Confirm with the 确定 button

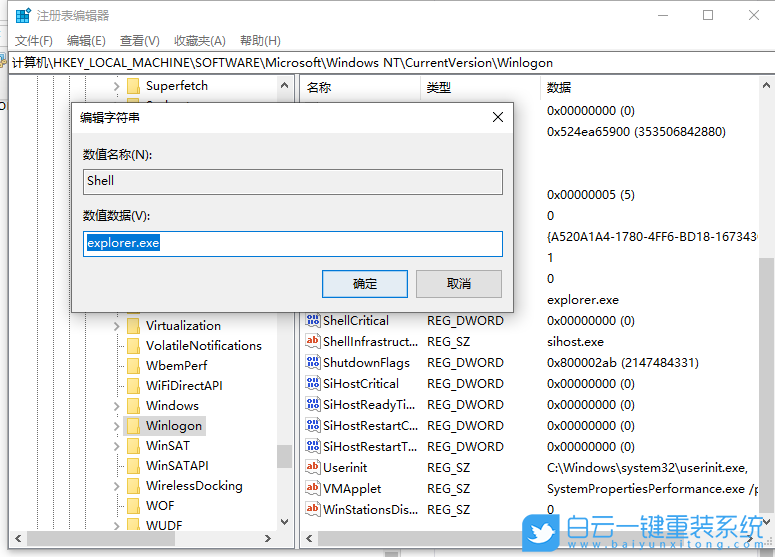pos(365,284)
